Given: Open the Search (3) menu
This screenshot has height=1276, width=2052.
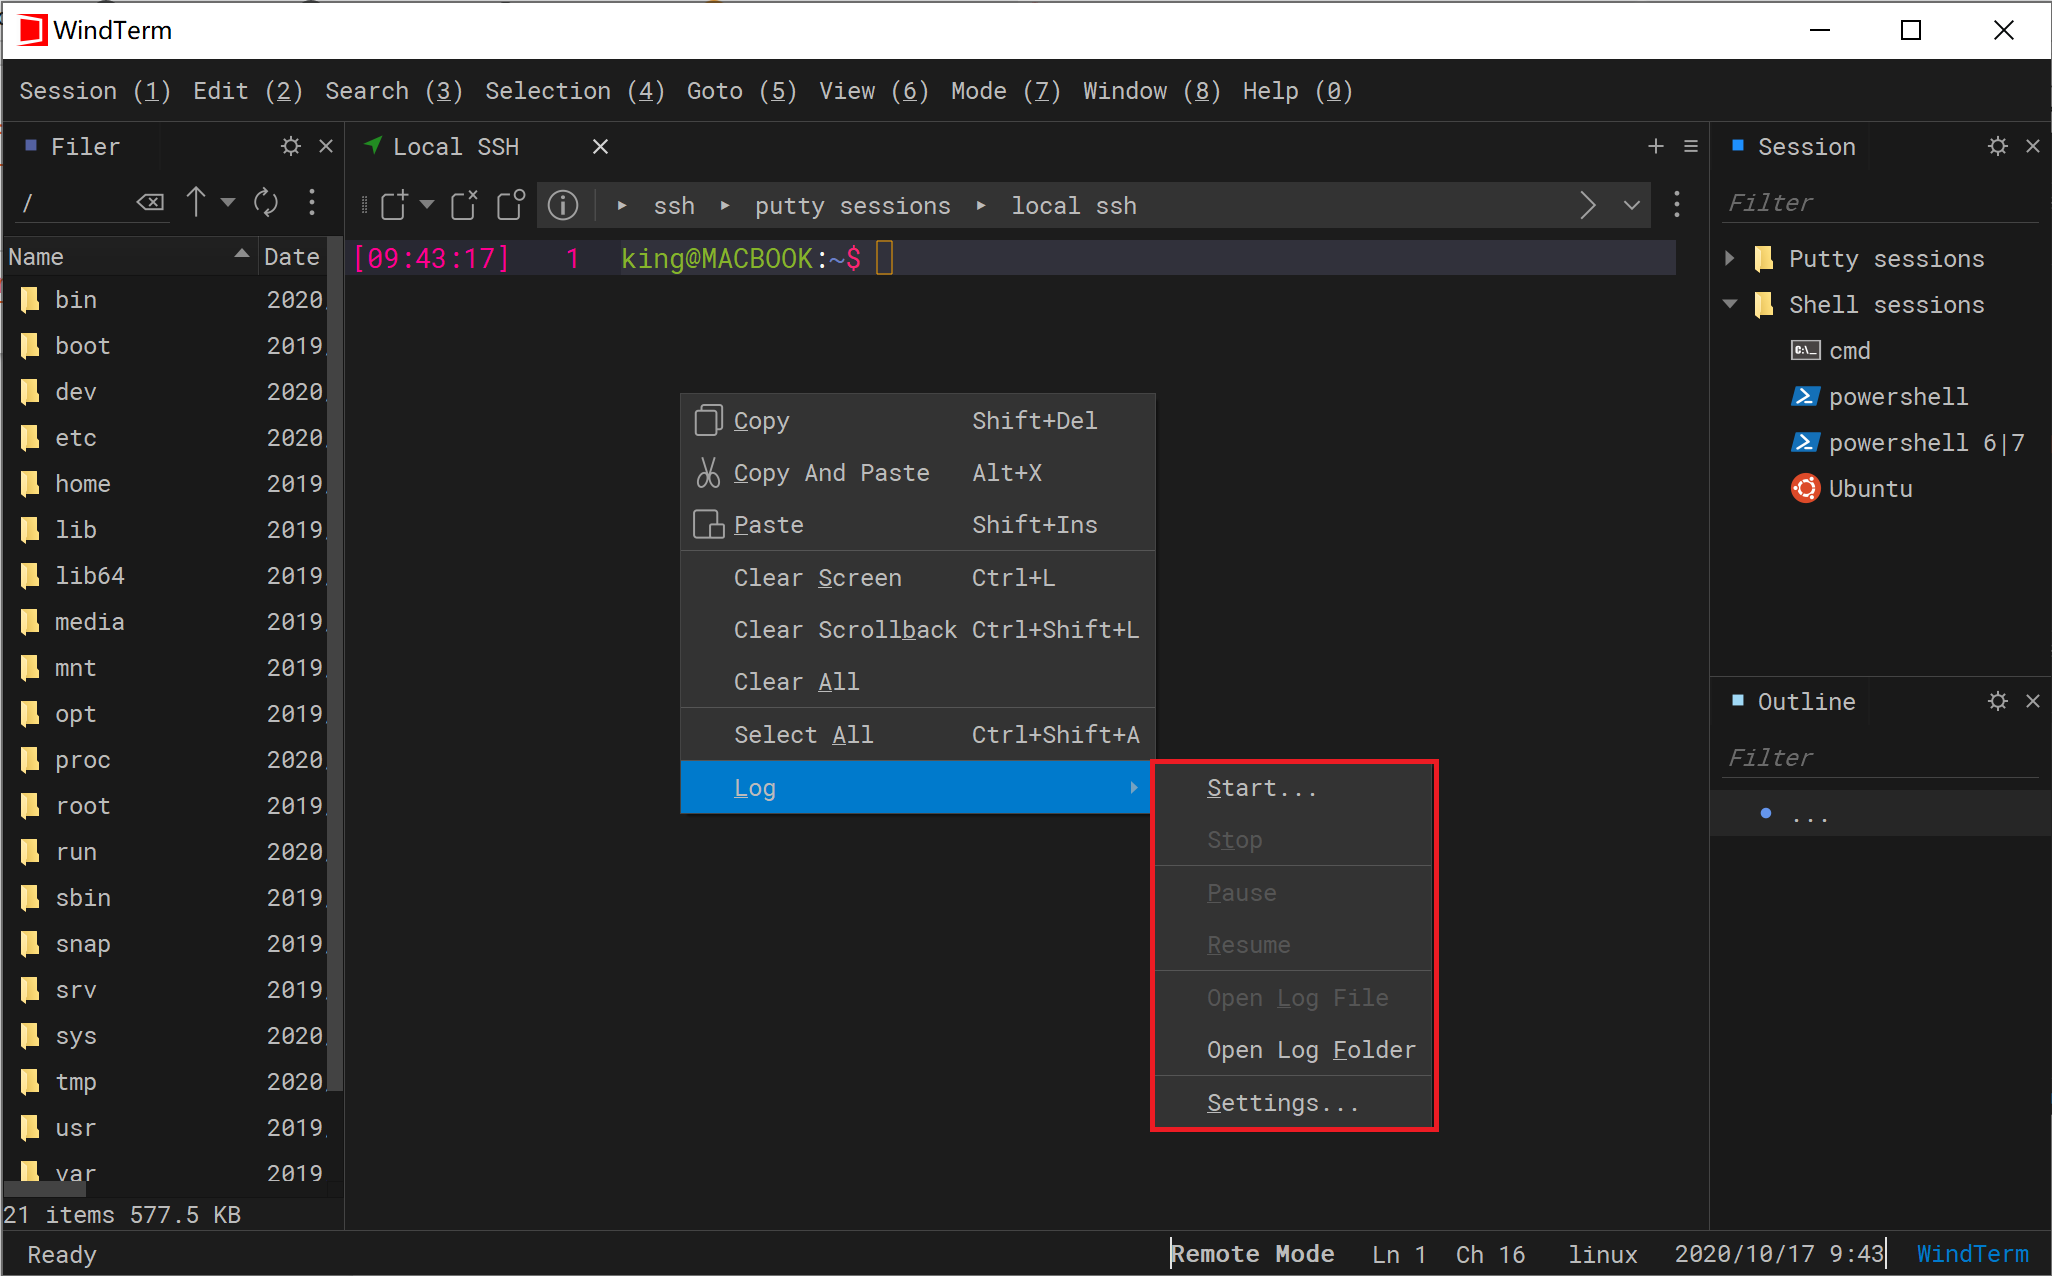Looking at the screenshot, I should click(x=394, y=91).
